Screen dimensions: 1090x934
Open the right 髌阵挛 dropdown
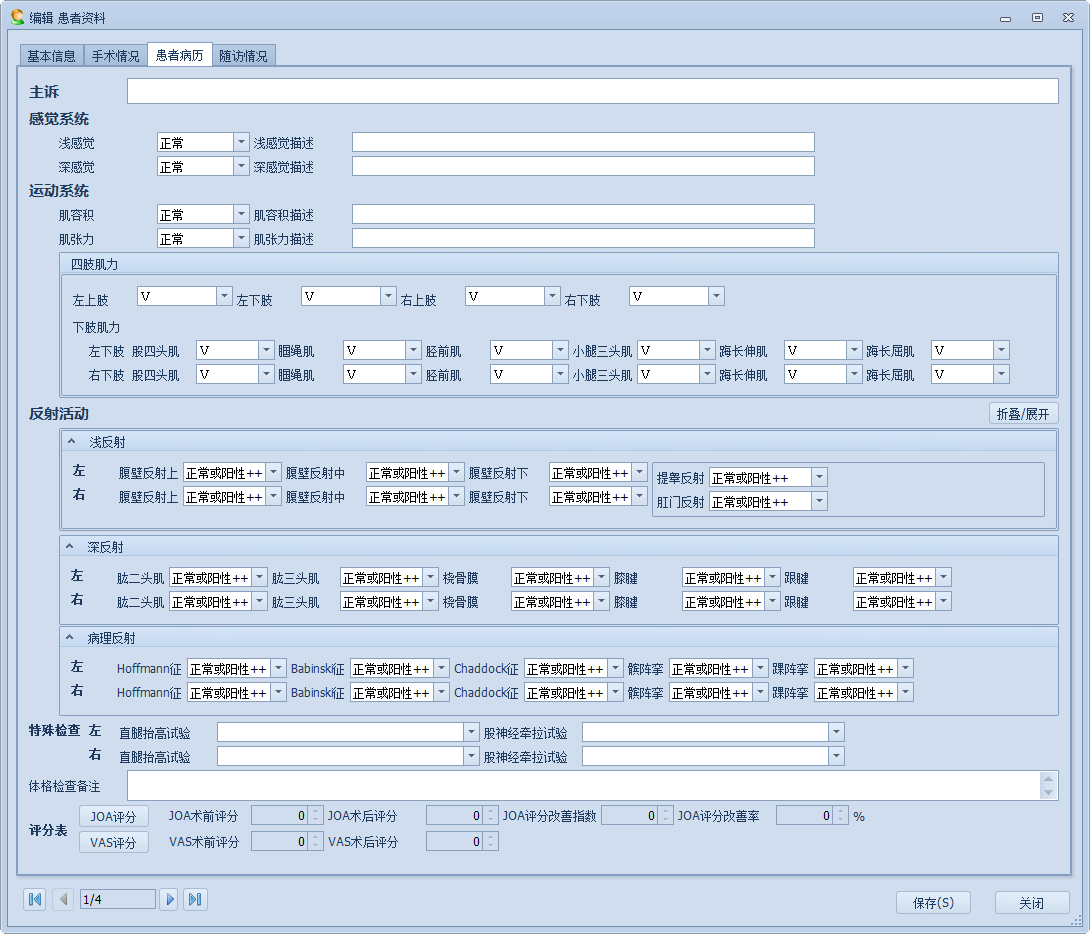coord(760,692)
